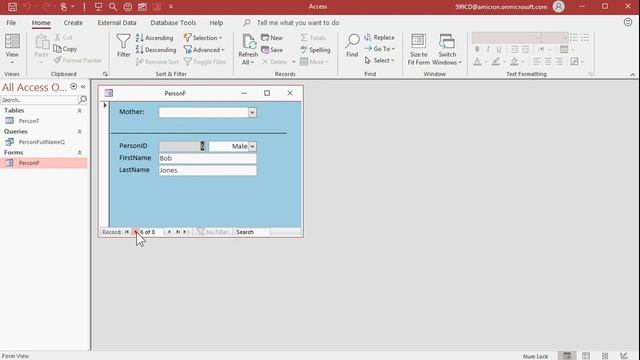
Task: Switch to Layout View icon in status bar
Action: point(605,356)
